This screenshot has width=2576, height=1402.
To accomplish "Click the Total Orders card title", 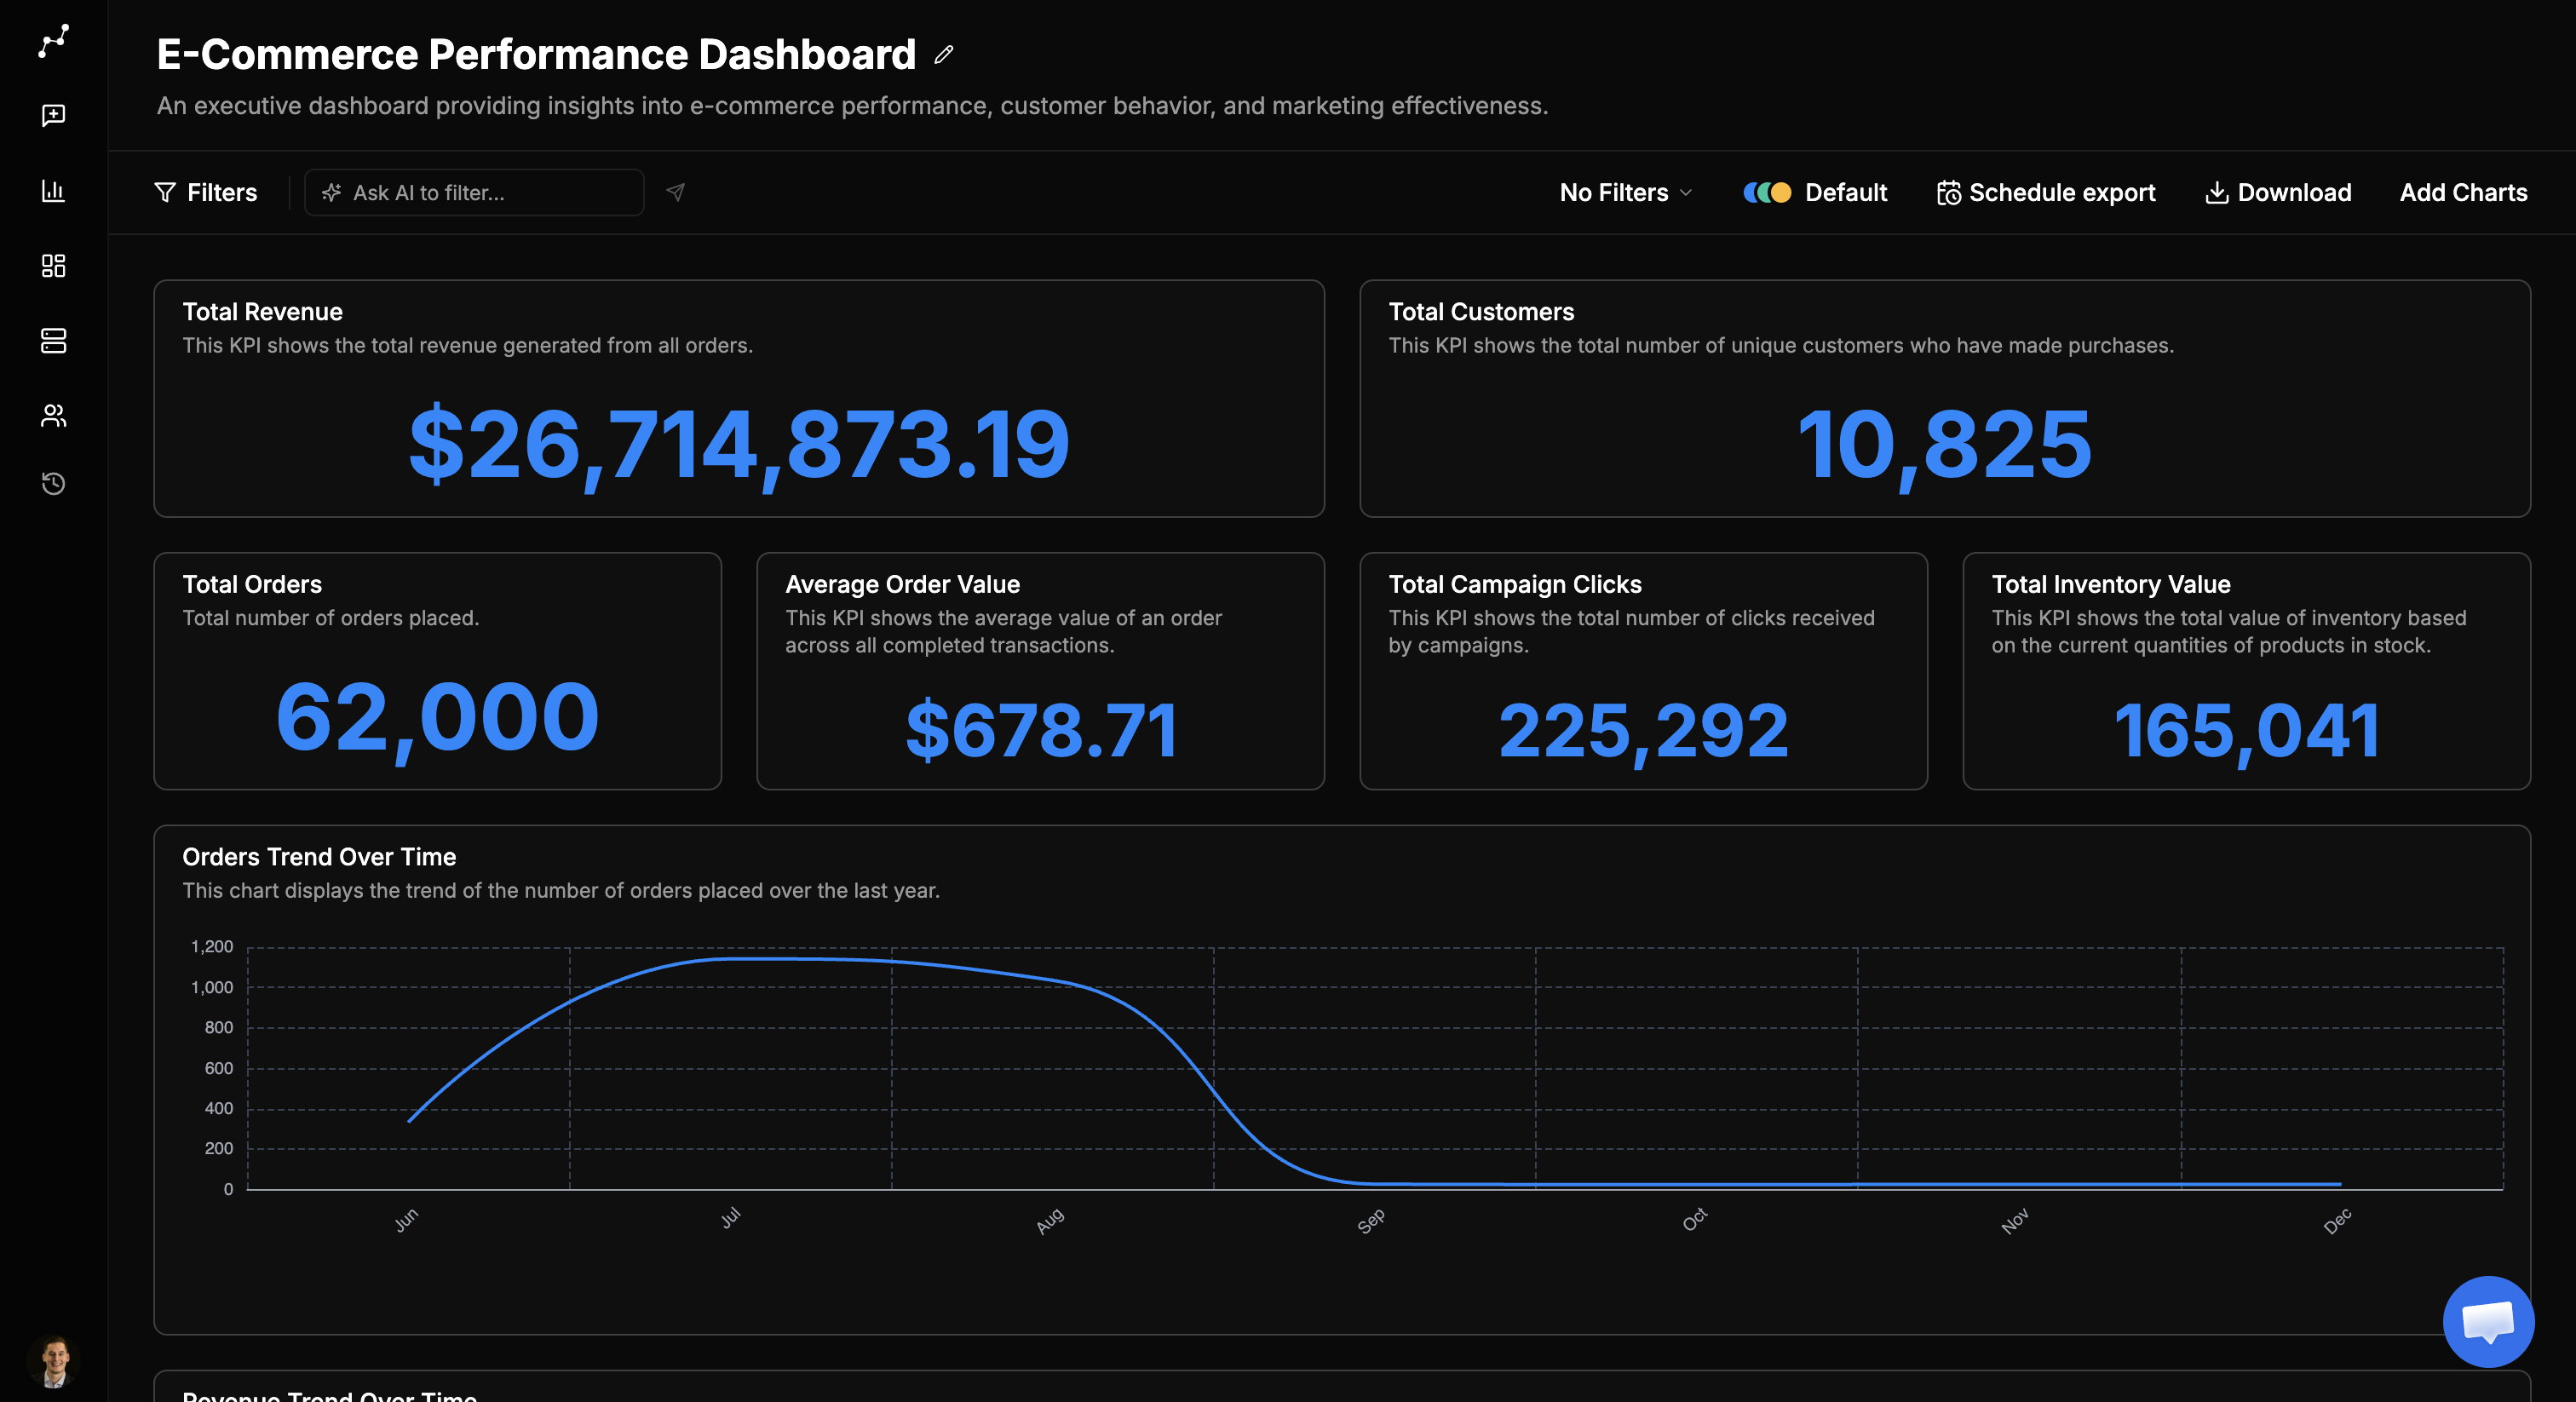I will pos(252,584).
